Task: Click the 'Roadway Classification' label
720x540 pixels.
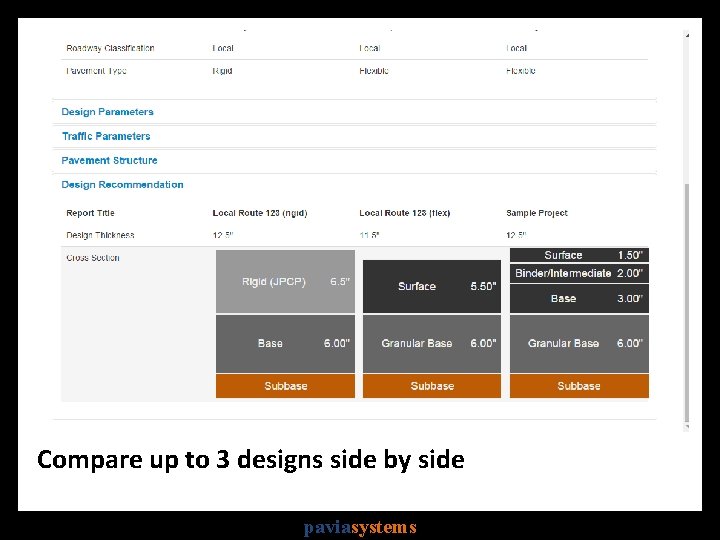Action: coord(110,48)
